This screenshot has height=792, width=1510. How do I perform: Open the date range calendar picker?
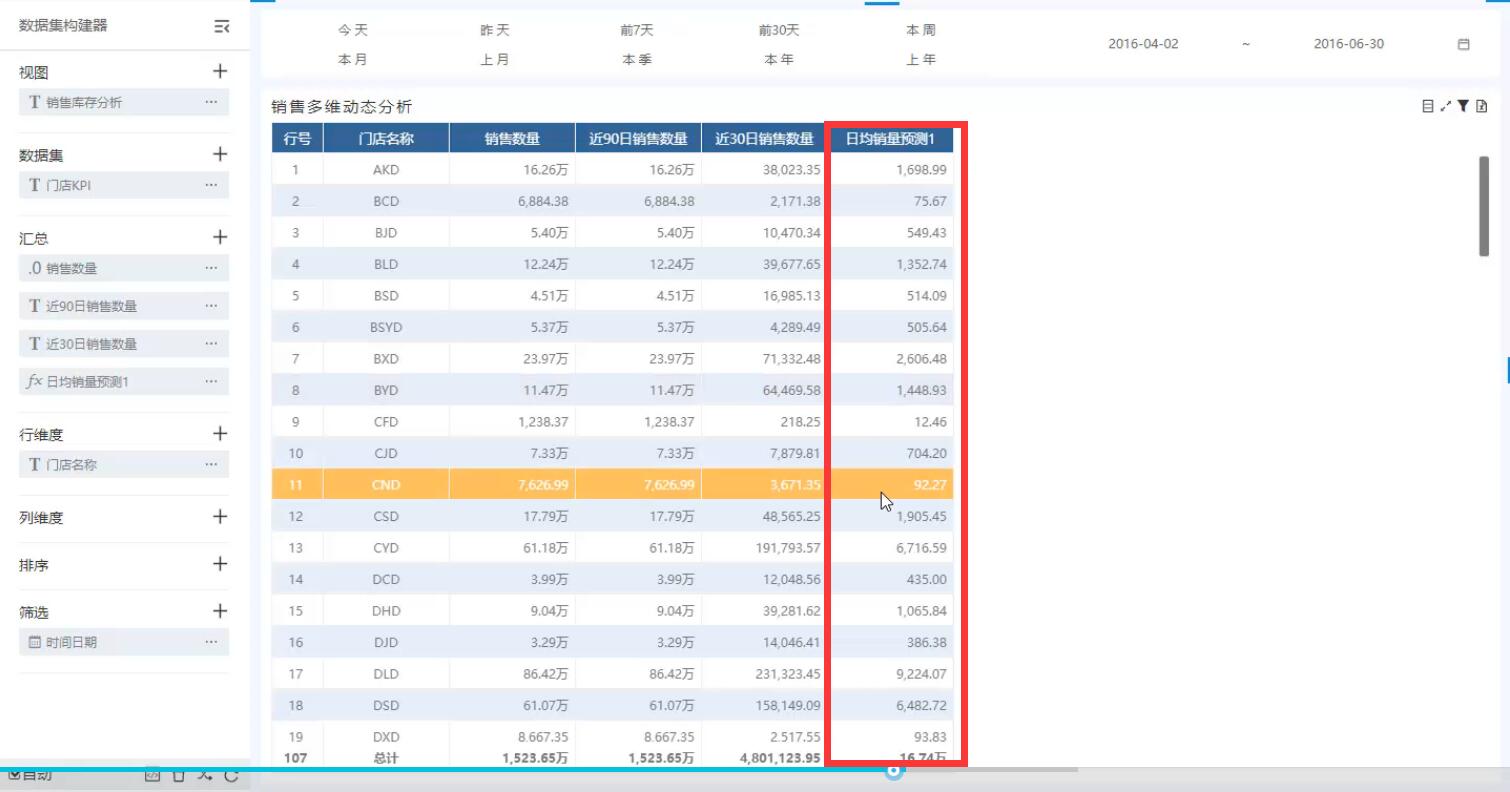tap(1464, 45)
